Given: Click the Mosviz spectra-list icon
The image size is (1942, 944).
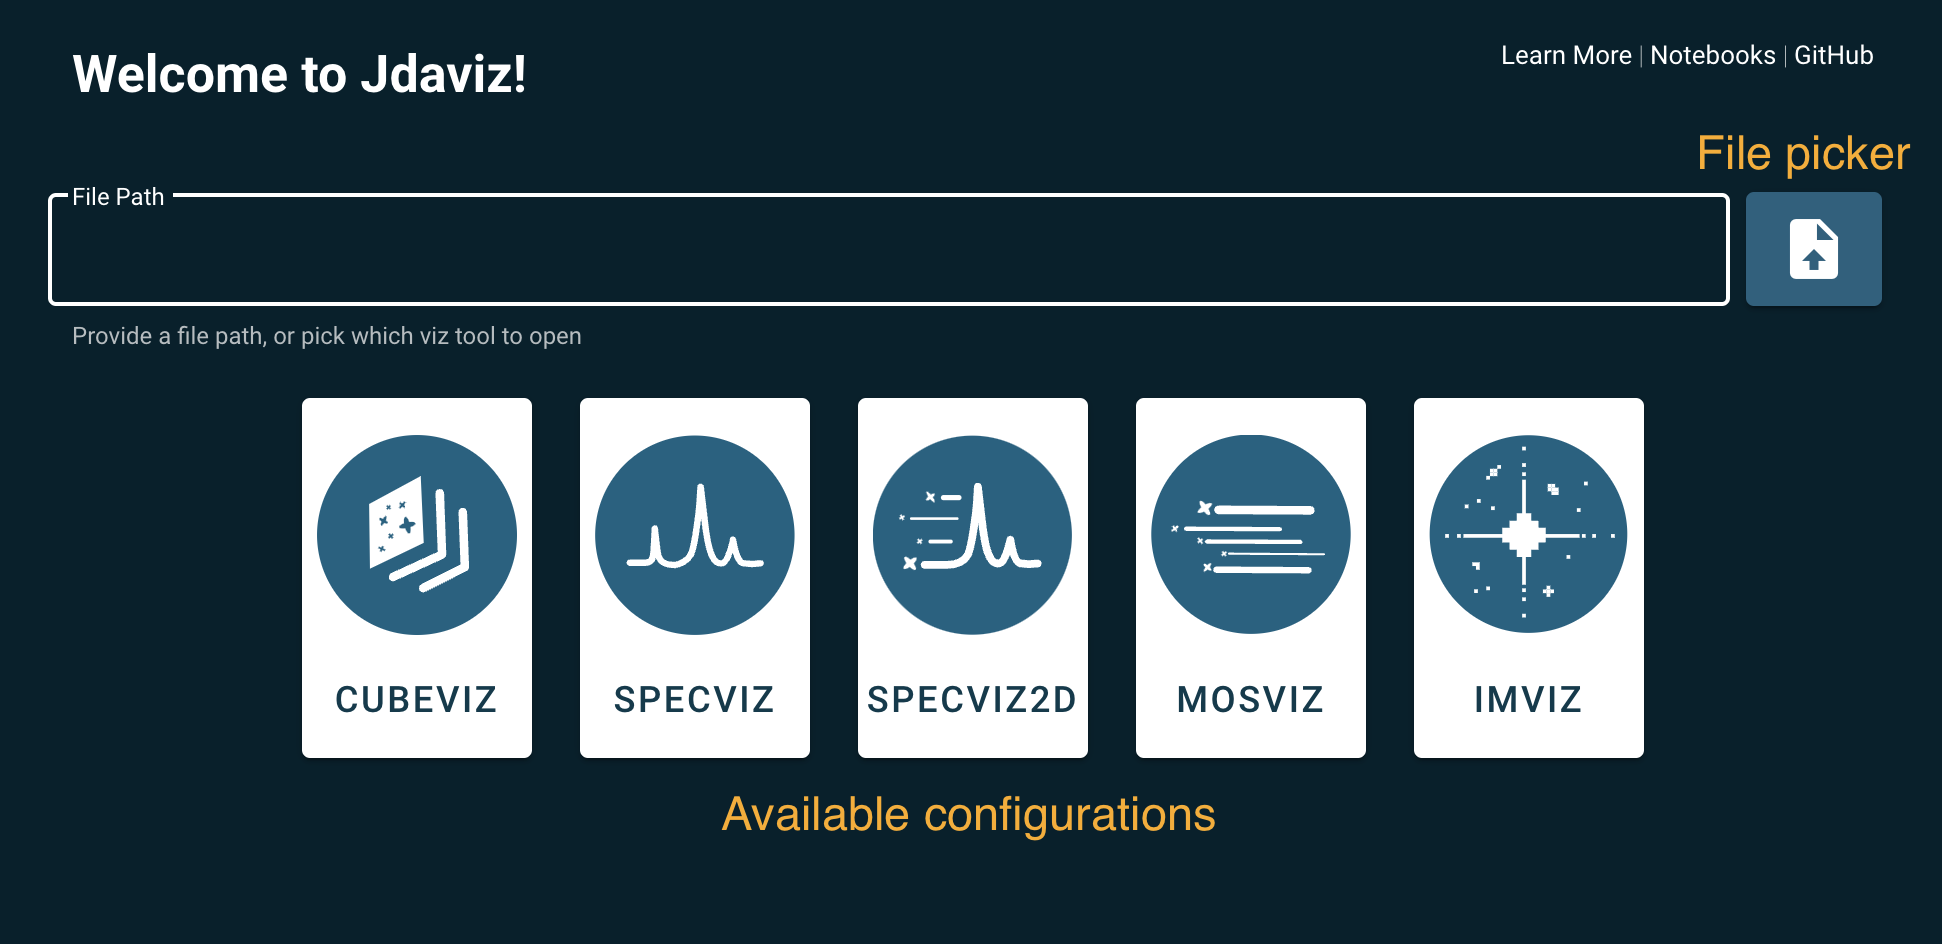Looking at the screenshot, I should tap(1250, 534).
